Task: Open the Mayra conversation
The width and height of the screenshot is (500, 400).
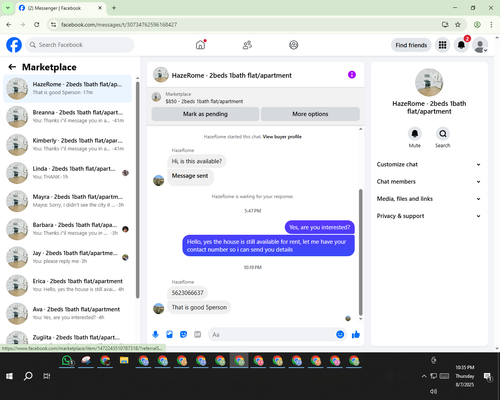Action: click(67, 201)
